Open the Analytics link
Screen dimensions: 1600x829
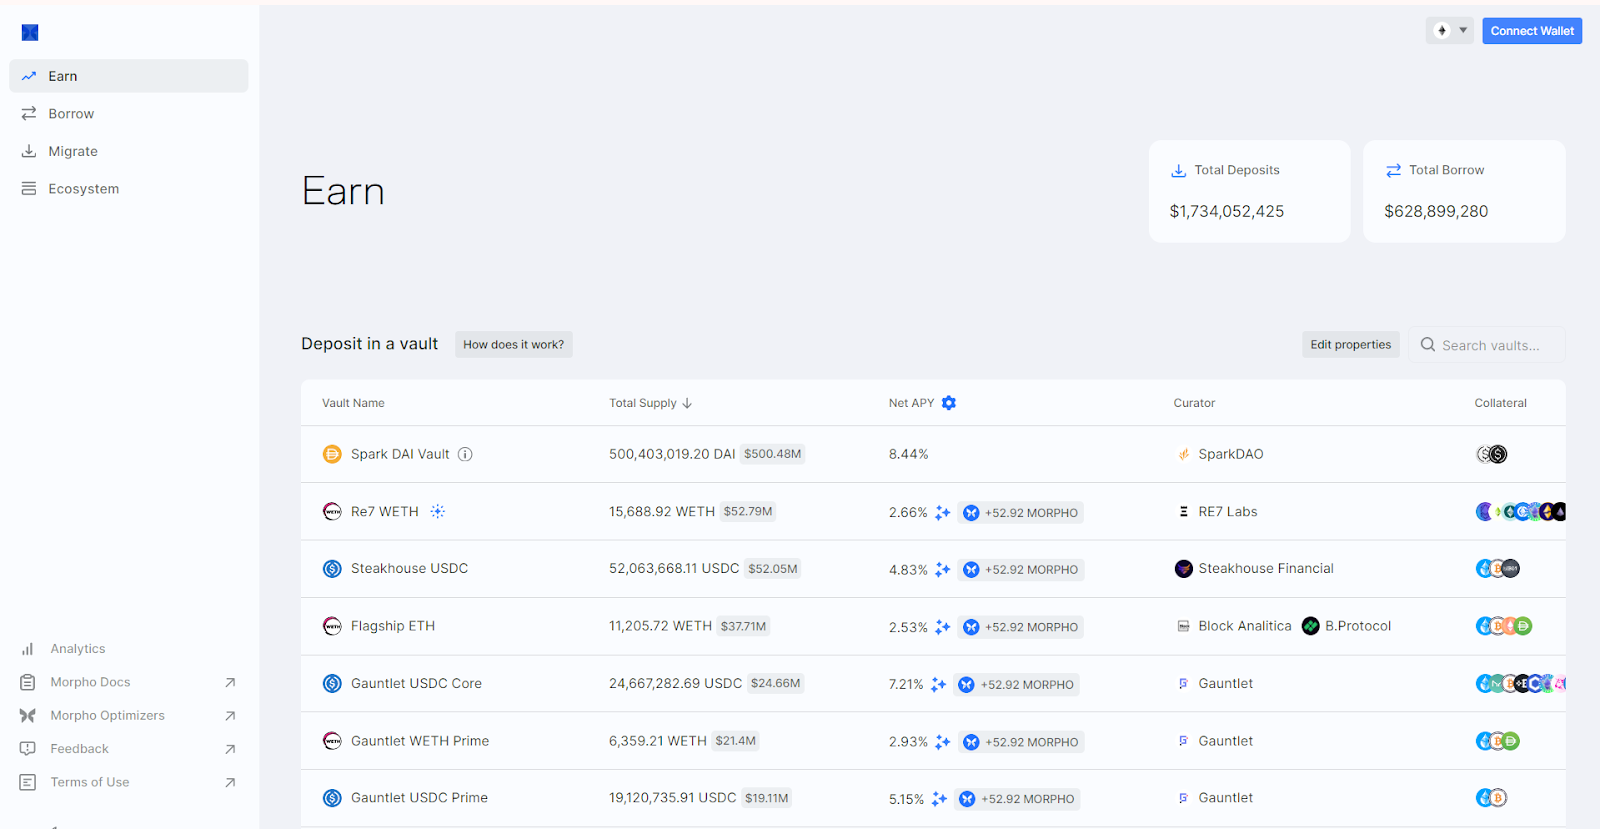[77, 649]
